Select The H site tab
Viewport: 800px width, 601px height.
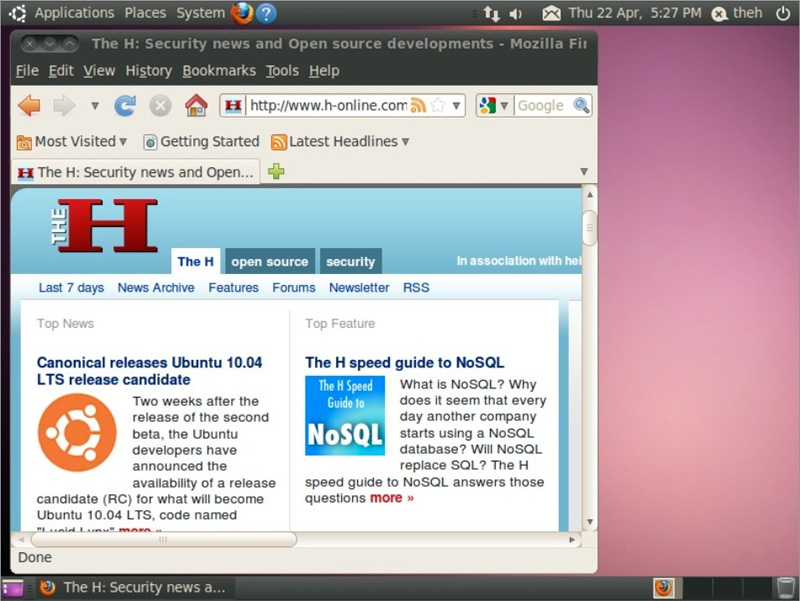click(195, 262)
